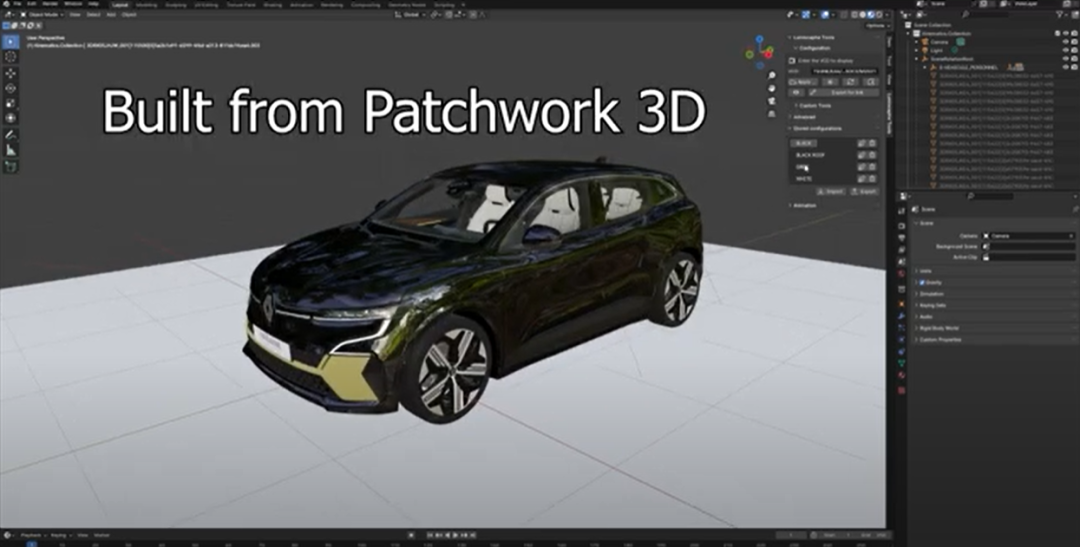The width and height of the screenshot is (1080, 547).
Task: Open the Output properties tab
Action: (x=902, y=238)
